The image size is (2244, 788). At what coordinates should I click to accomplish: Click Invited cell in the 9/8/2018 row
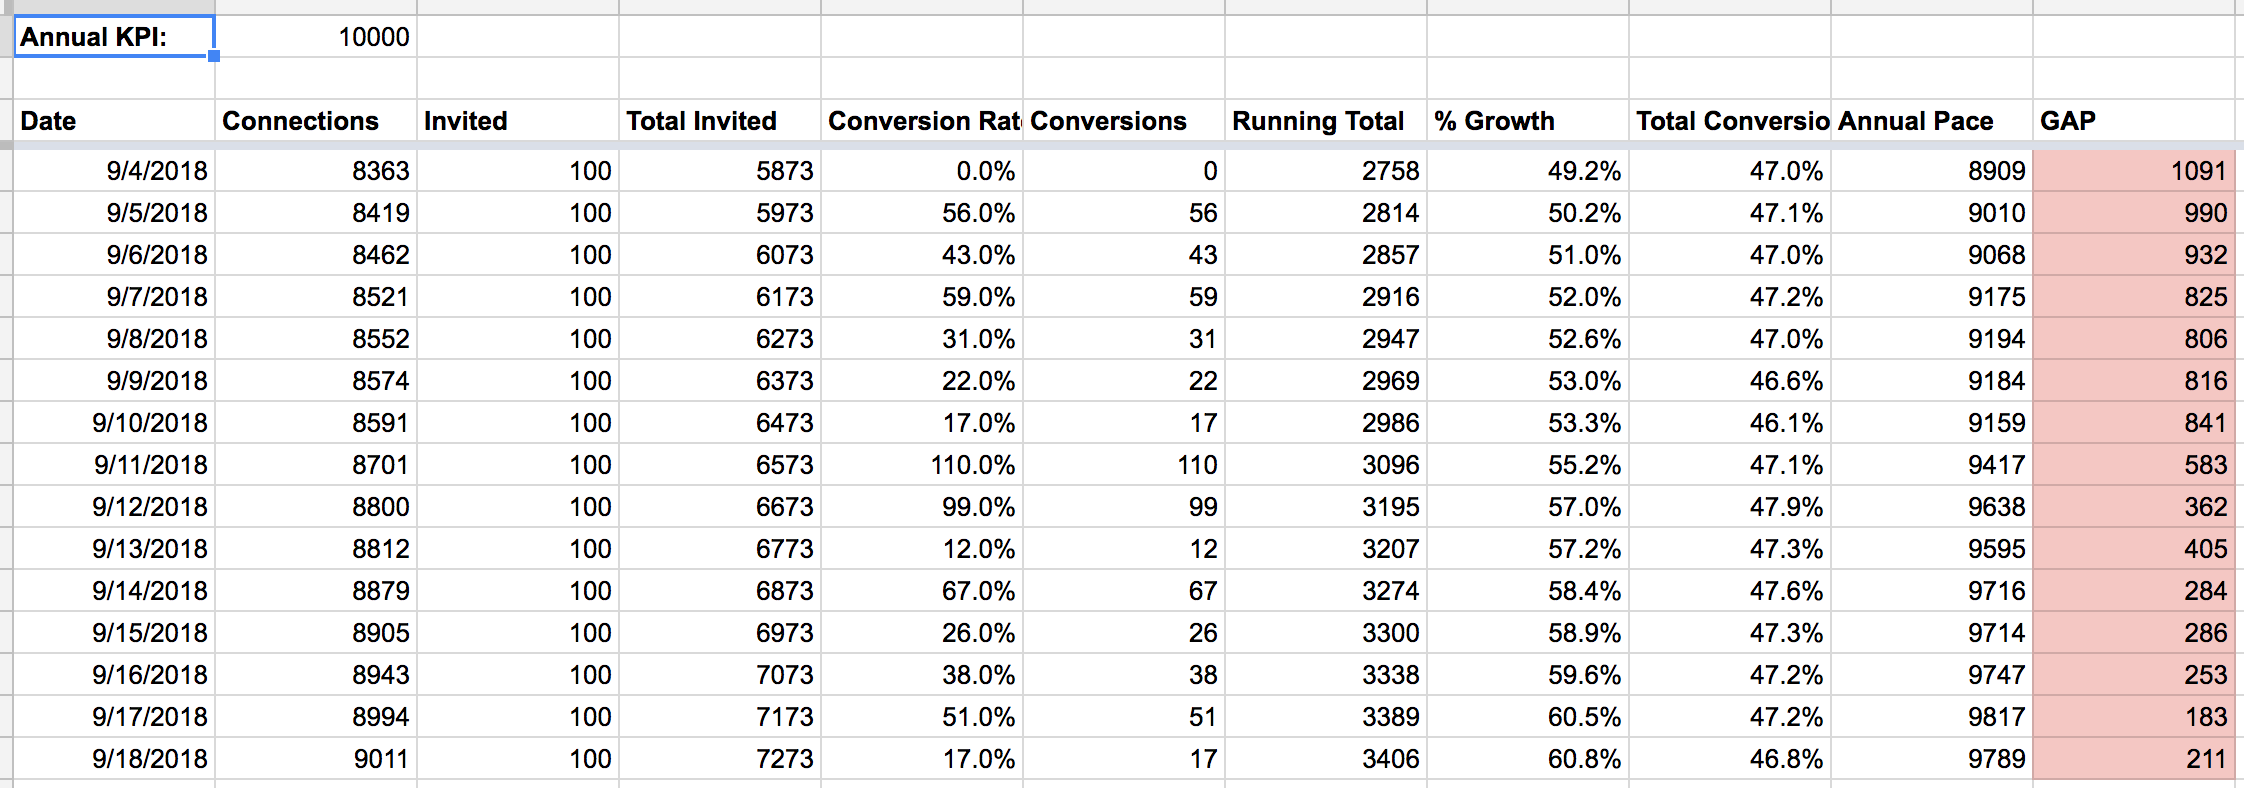(518, 339)
